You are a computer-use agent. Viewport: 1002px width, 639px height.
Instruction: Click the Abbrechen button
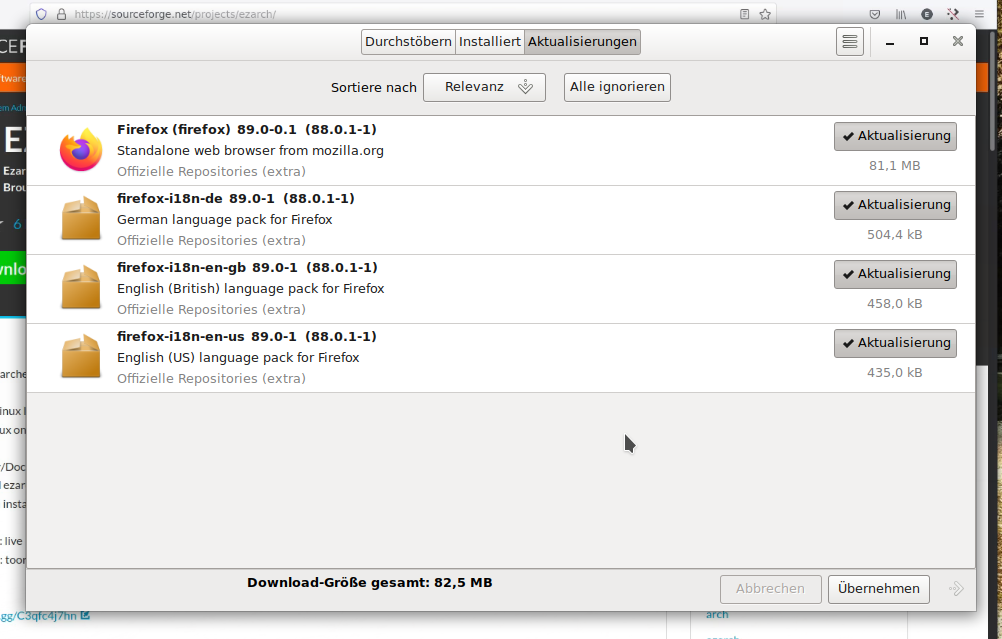coord(771,589)
